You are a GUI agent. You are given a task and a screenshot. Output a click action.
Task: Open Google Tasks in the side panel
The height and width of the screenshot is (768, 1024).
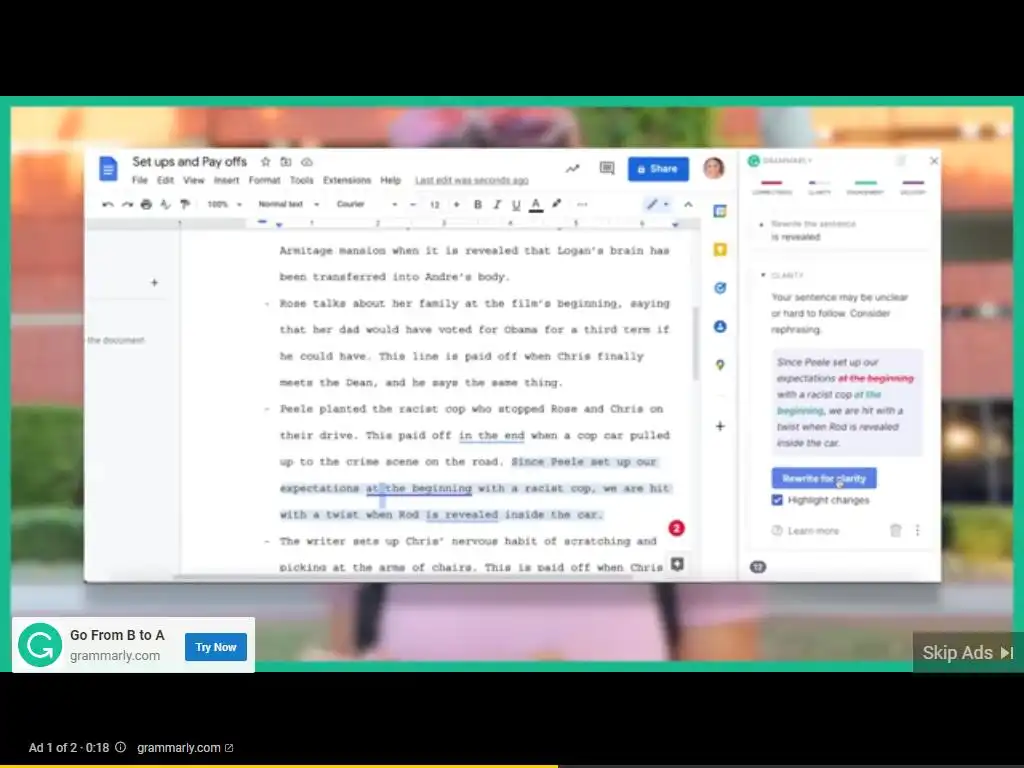pos(720,288)
